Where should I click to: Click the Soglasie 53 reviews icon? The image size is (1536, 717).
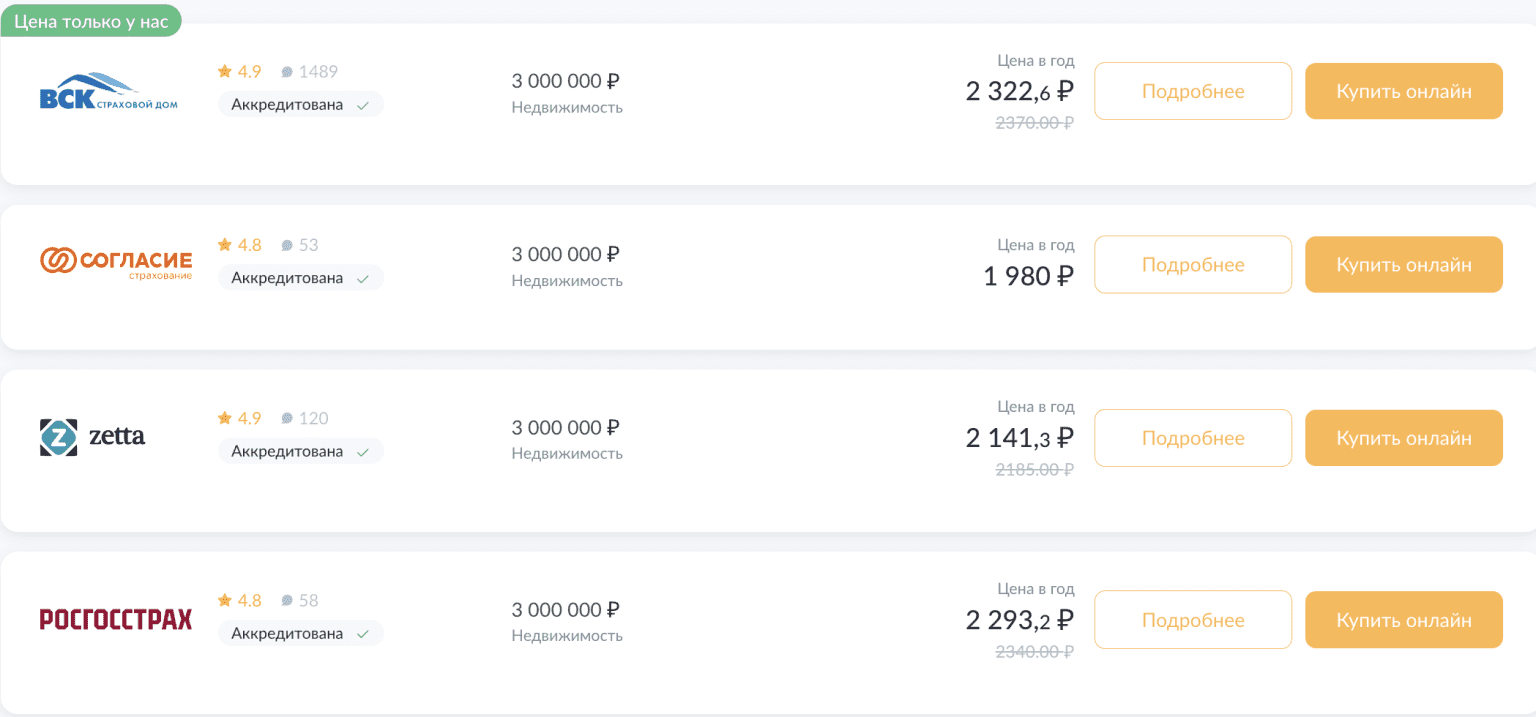click(x=287, y=245)
